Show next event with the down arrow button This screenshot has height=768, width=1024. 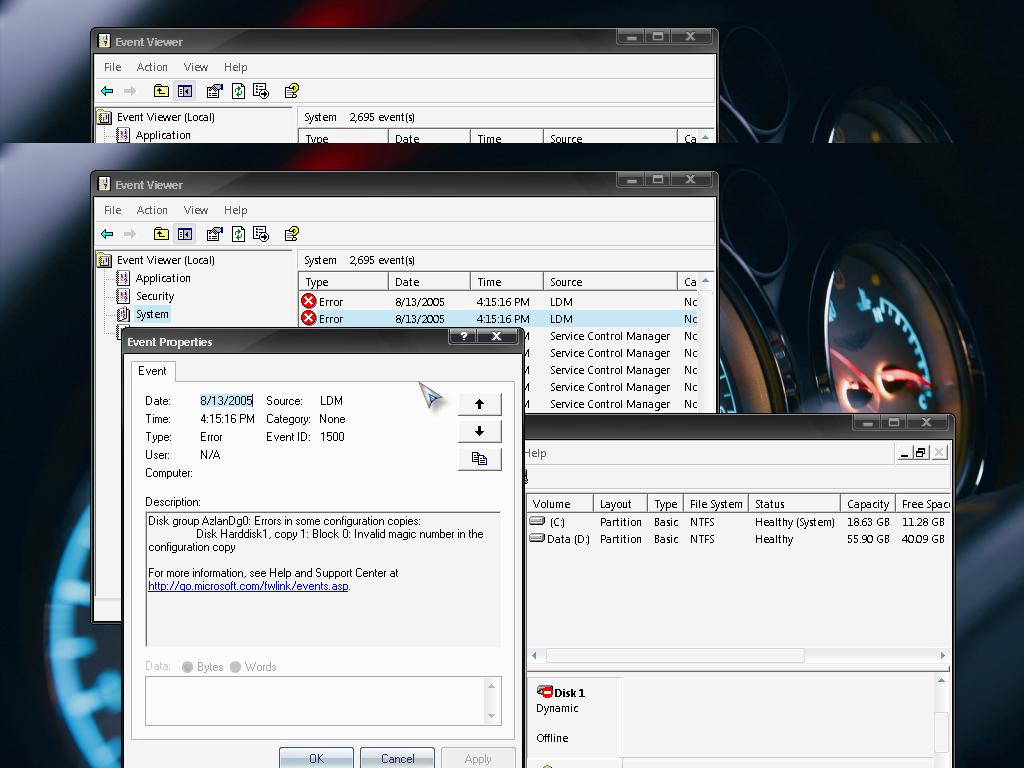coord(479,431)
